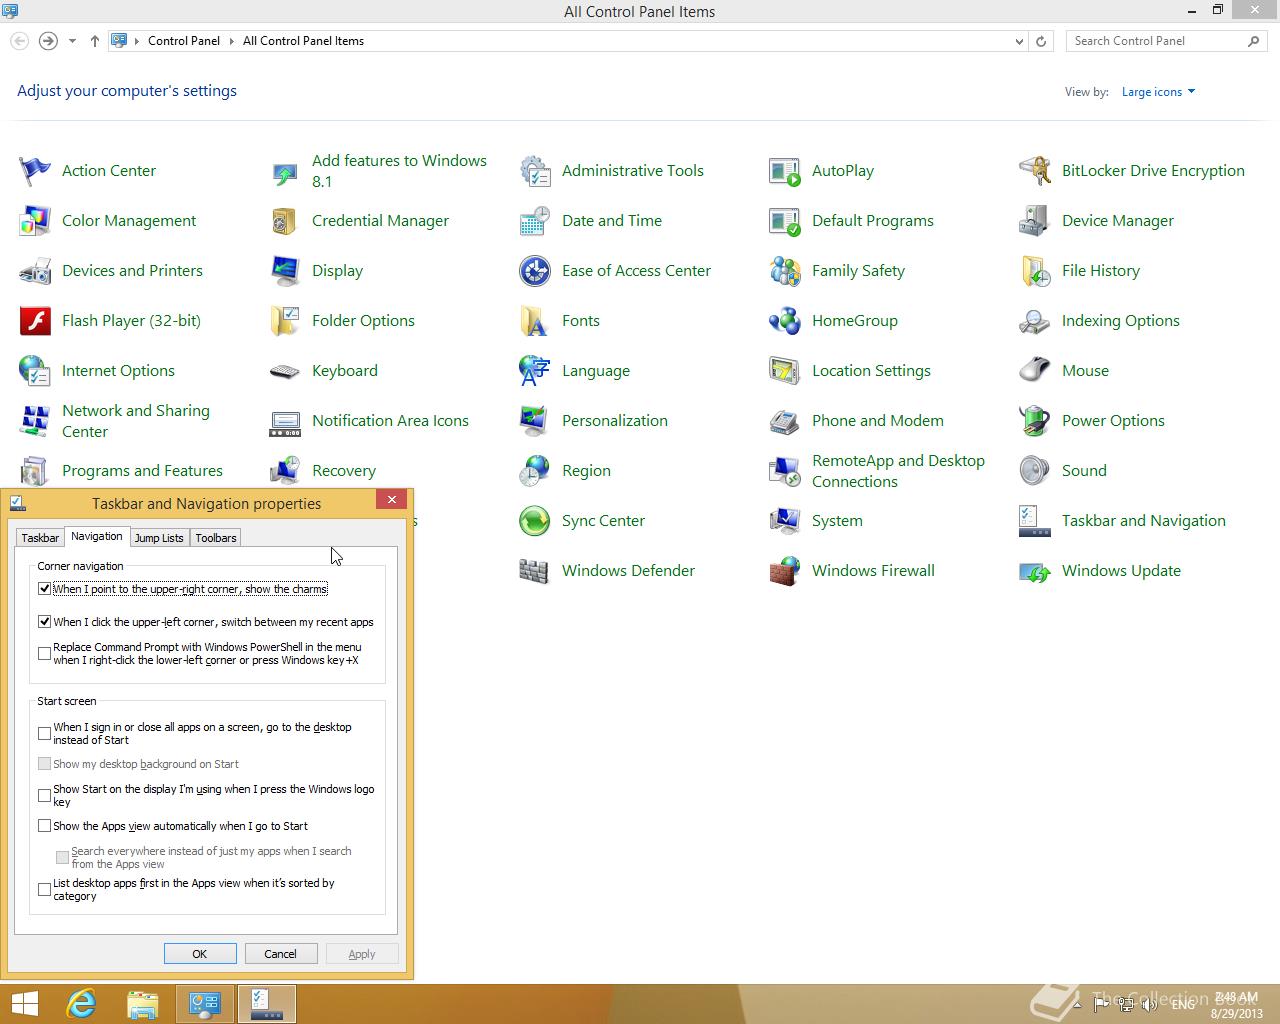Show hidden icons in system tray
This screenshot has width=1280, height=1024.
[1077, 1005]
